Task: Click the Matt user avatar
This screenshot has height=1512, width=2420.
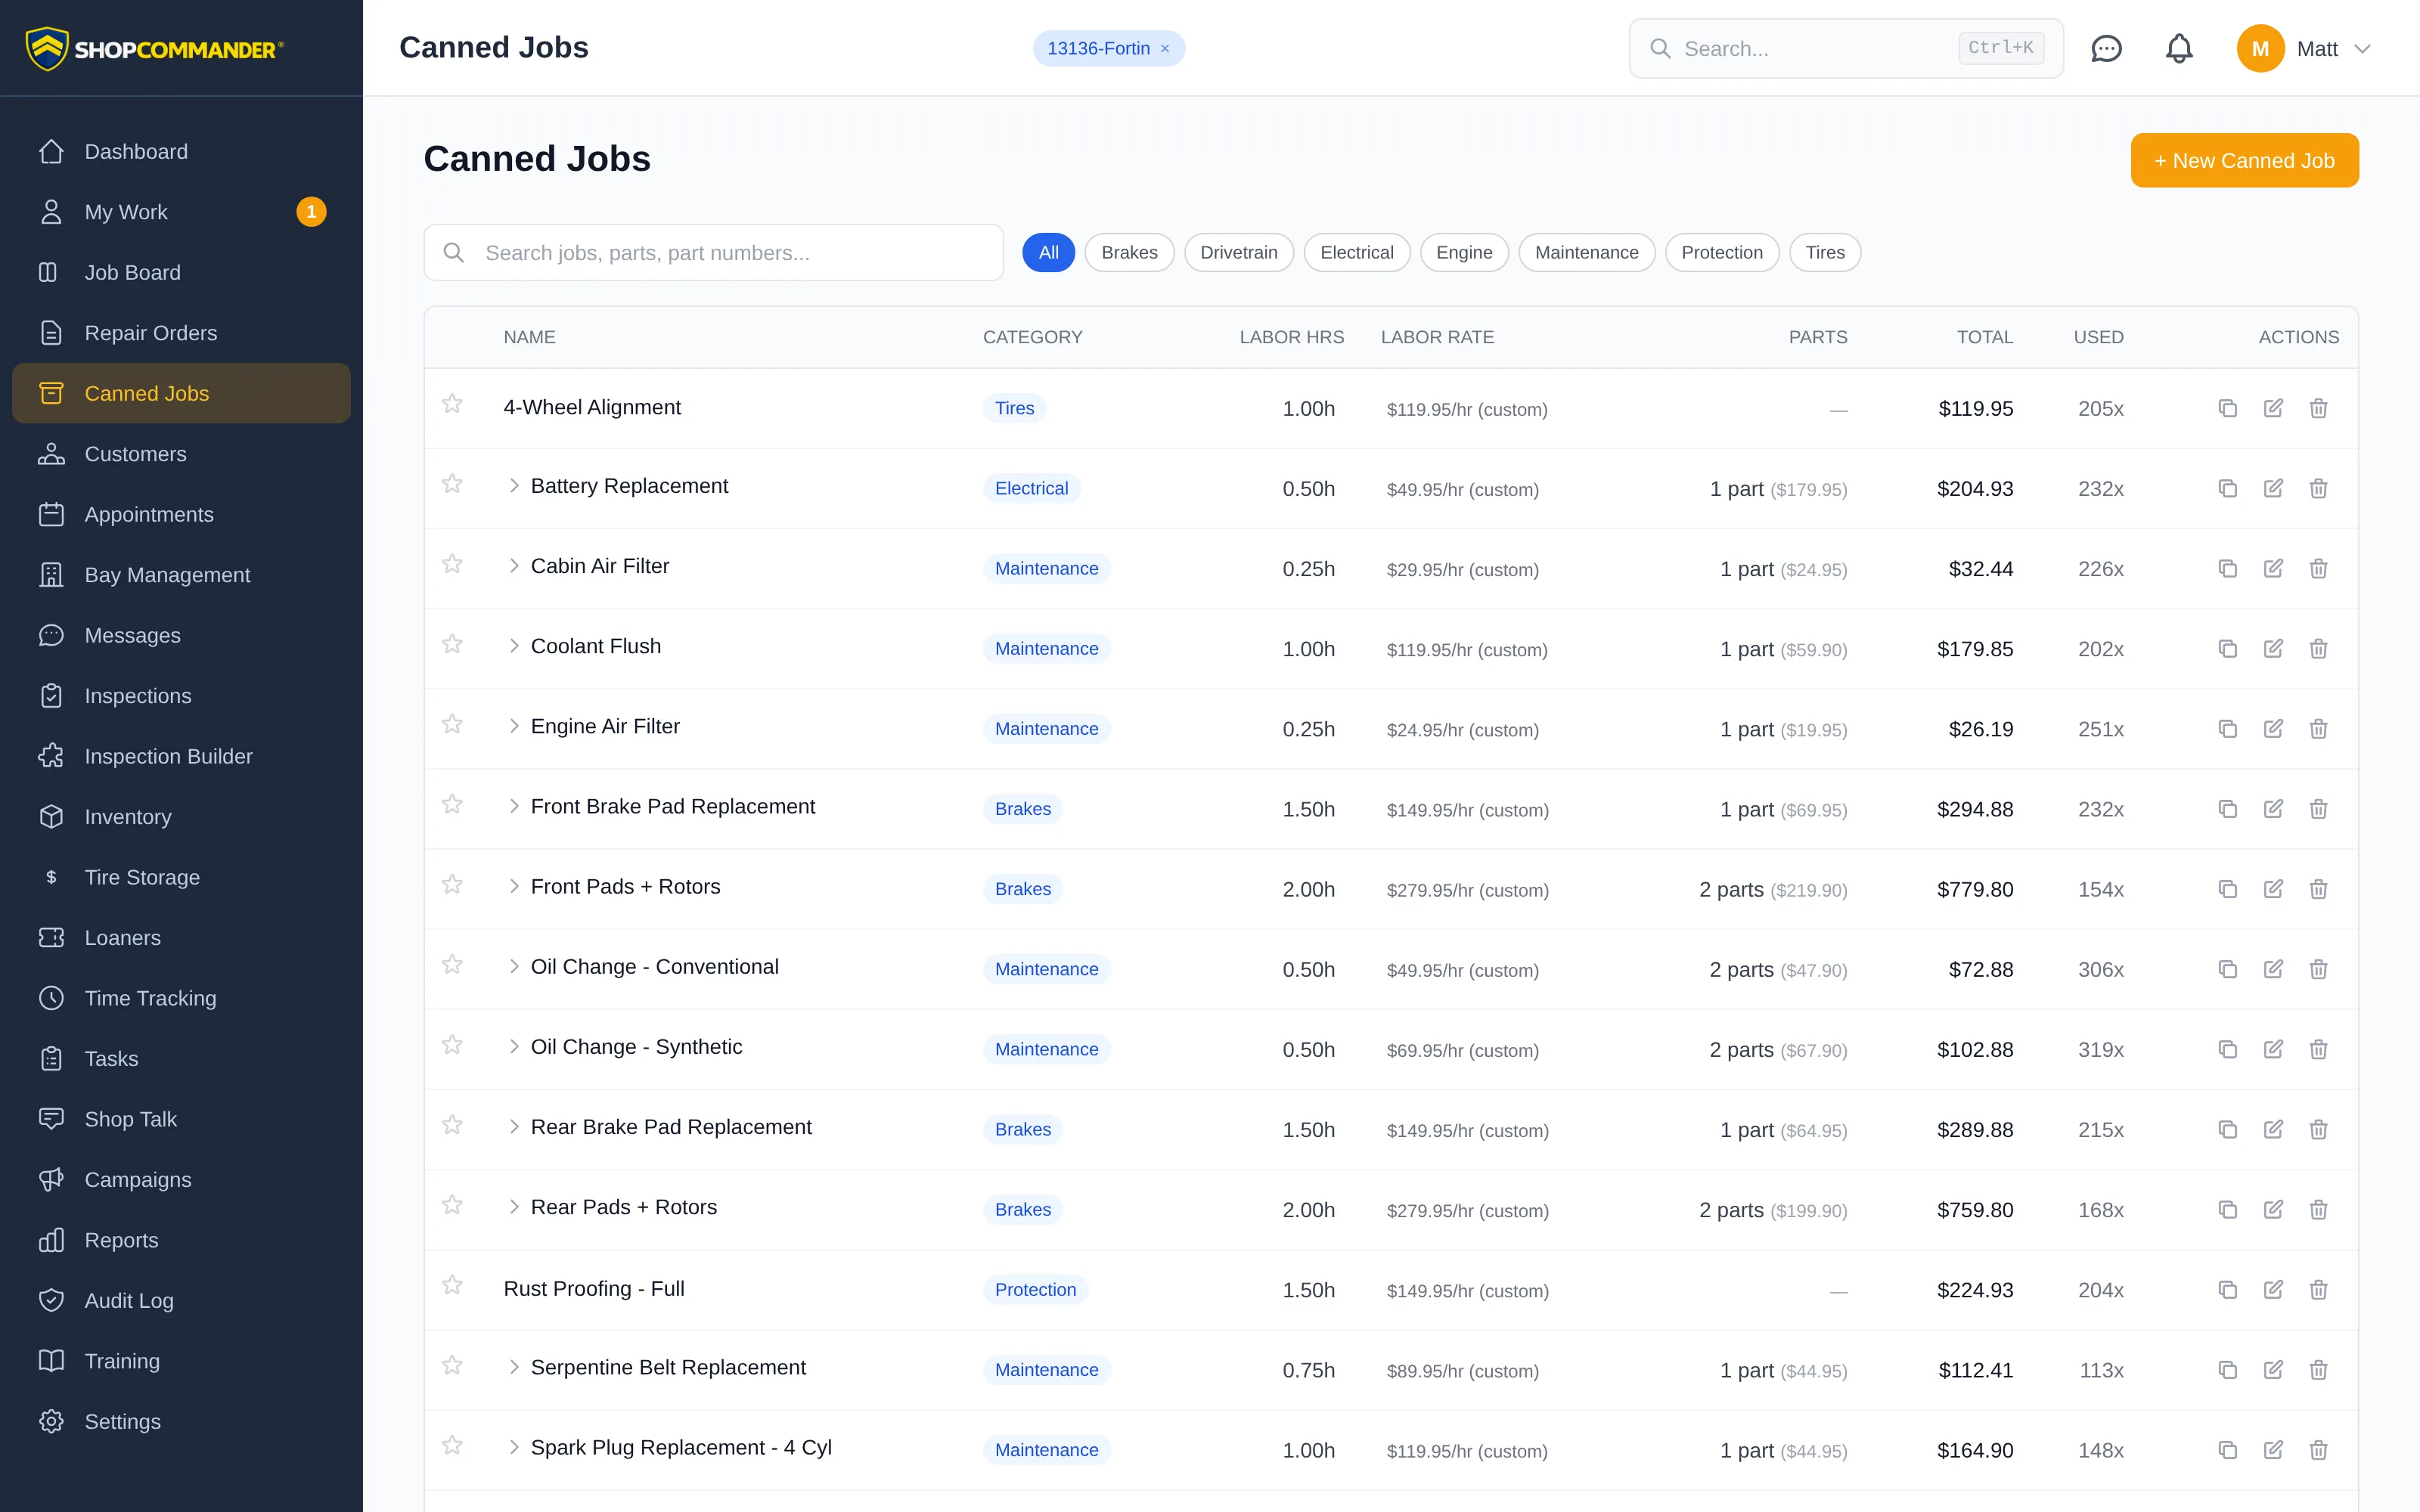Action: click(x=2260, y=48)
